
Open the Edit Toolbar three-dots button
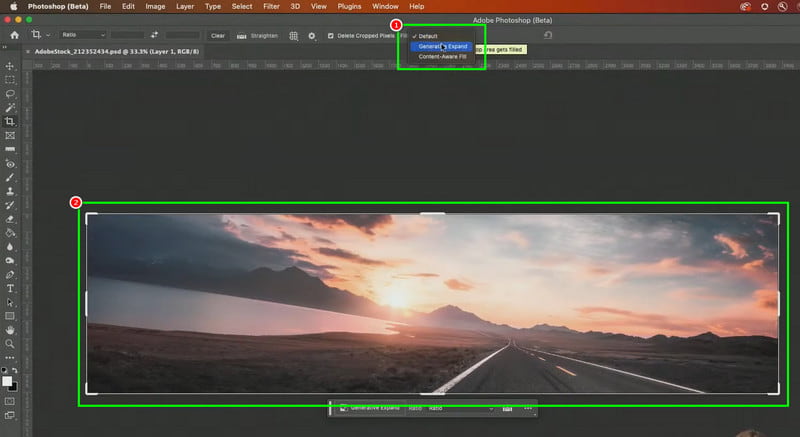[10, 358]
